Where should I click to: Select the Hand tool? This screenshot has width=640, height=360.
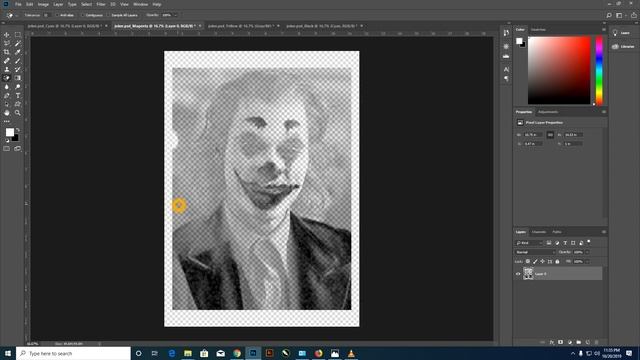point(7,113)
